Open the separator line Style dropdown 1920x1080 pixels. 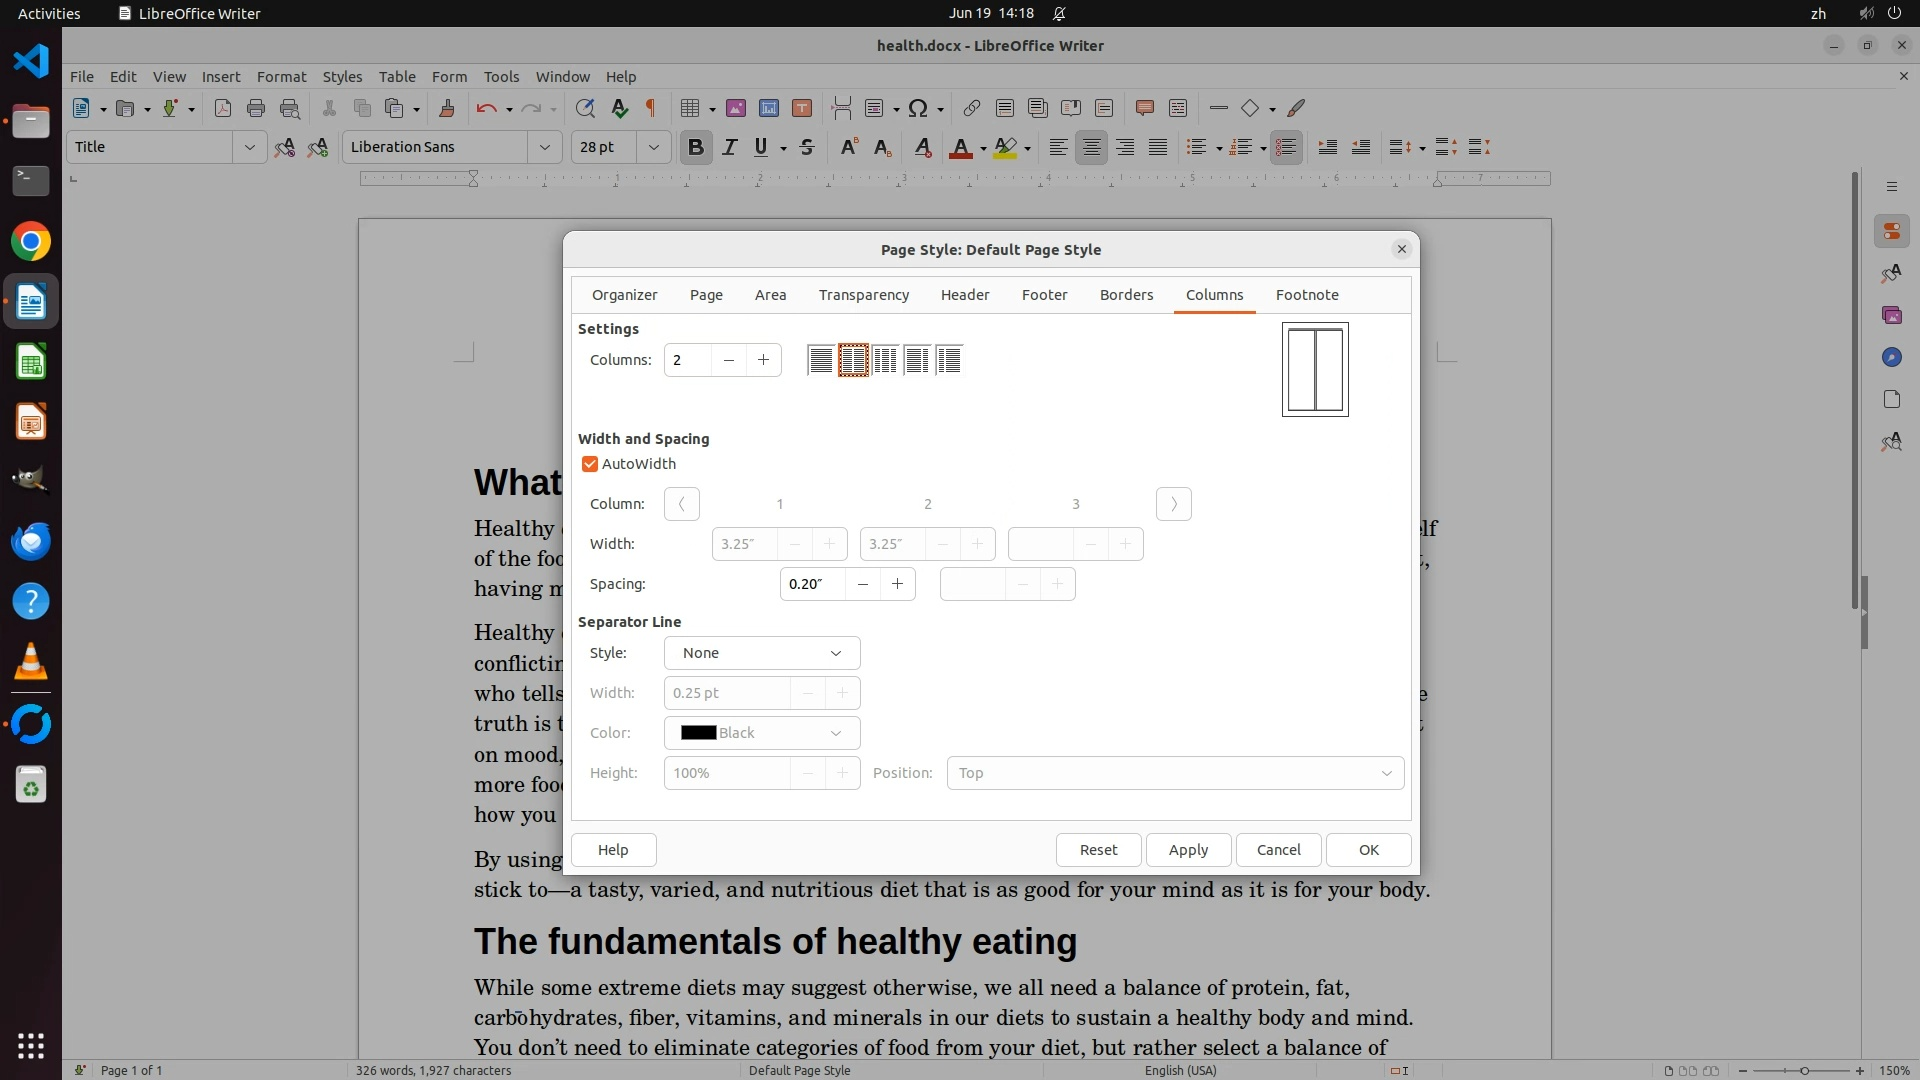coord(761,653)
